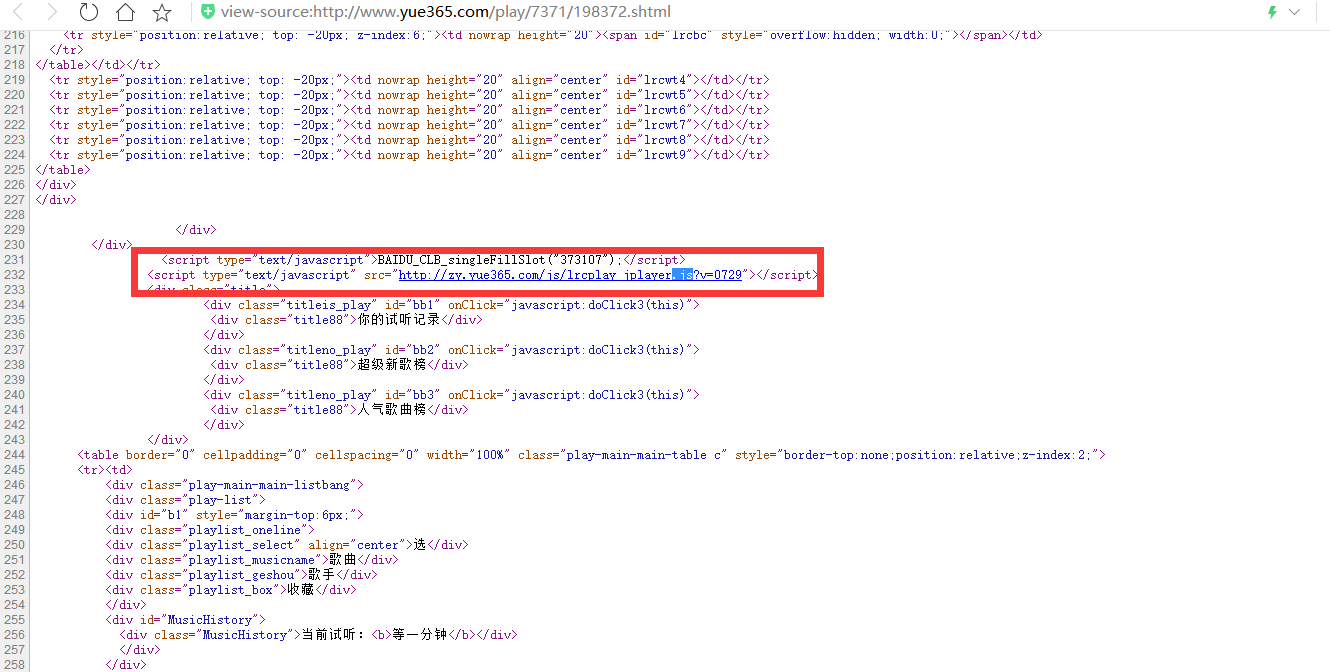Expand the address bar dropdown chevron
The width and height of the screenshot is (1330, 672).
[x=1295, y=13]
